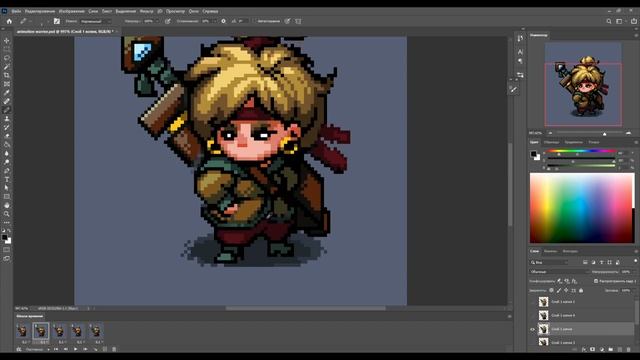
Task: Open the 'Окно' menu
Action: 193,11
